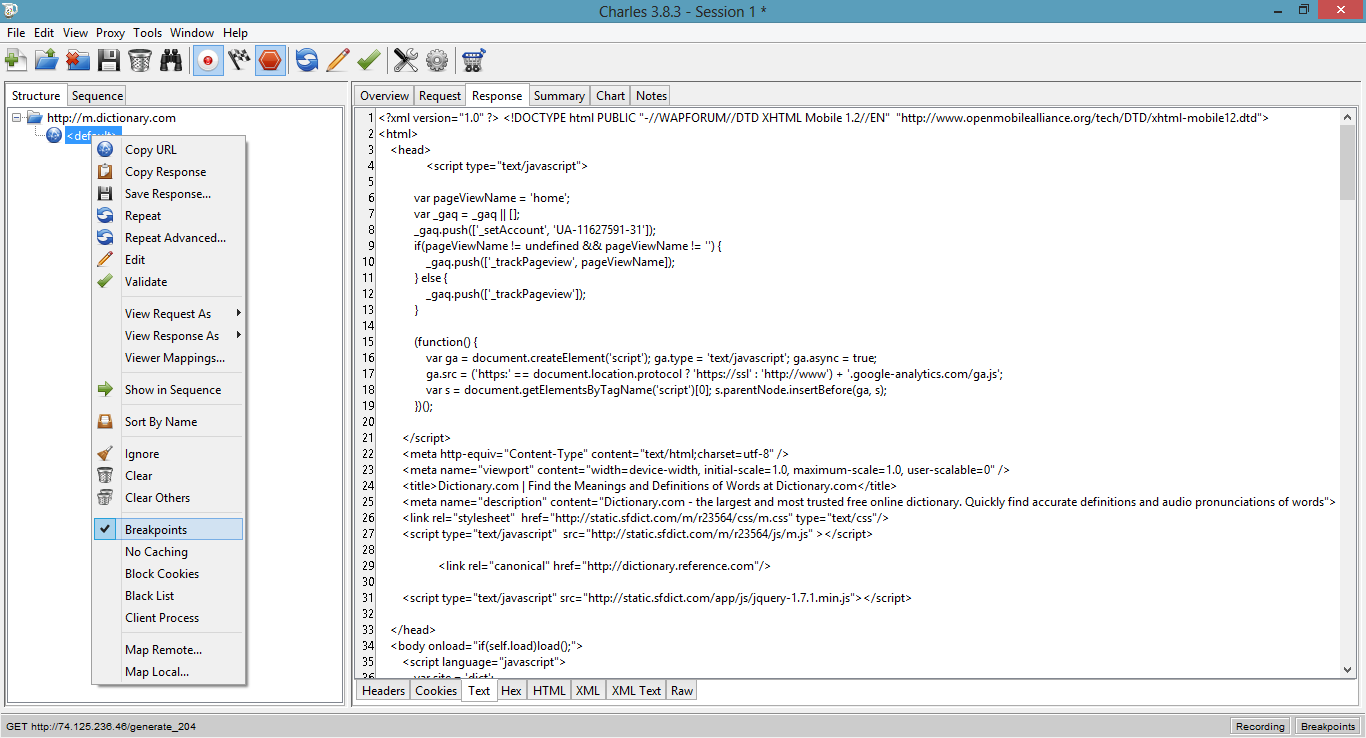This screenshot has height=738, width=1366.
Task: Open the Proxy menu
Action: (x=111, y=33)
